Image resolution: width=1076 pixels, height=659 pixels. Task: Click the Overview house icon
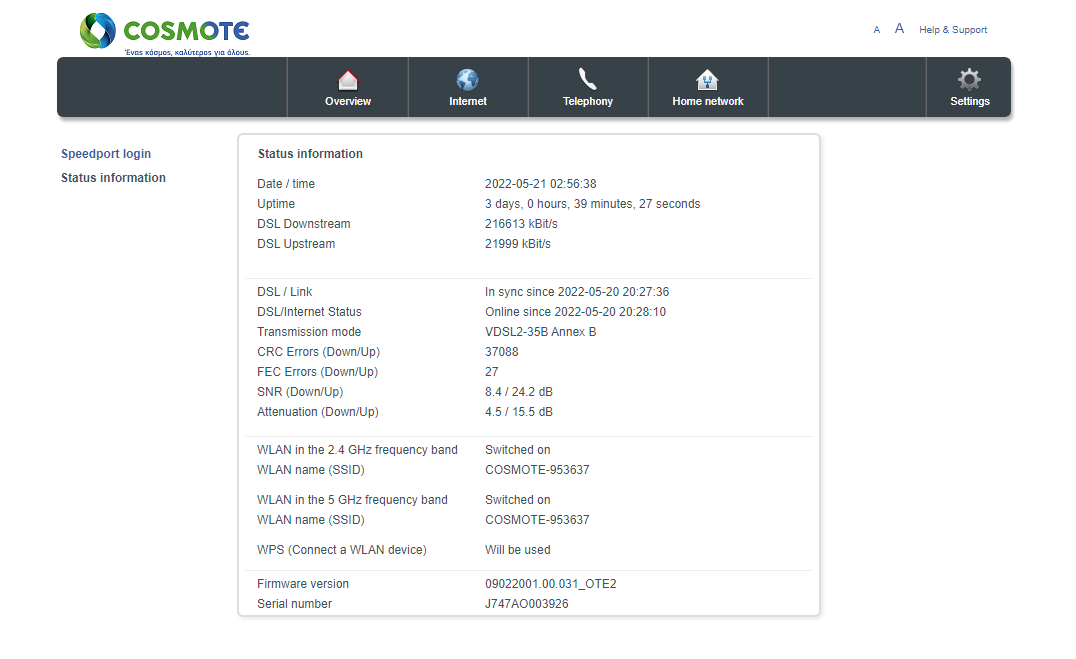(x=348, y=80)
